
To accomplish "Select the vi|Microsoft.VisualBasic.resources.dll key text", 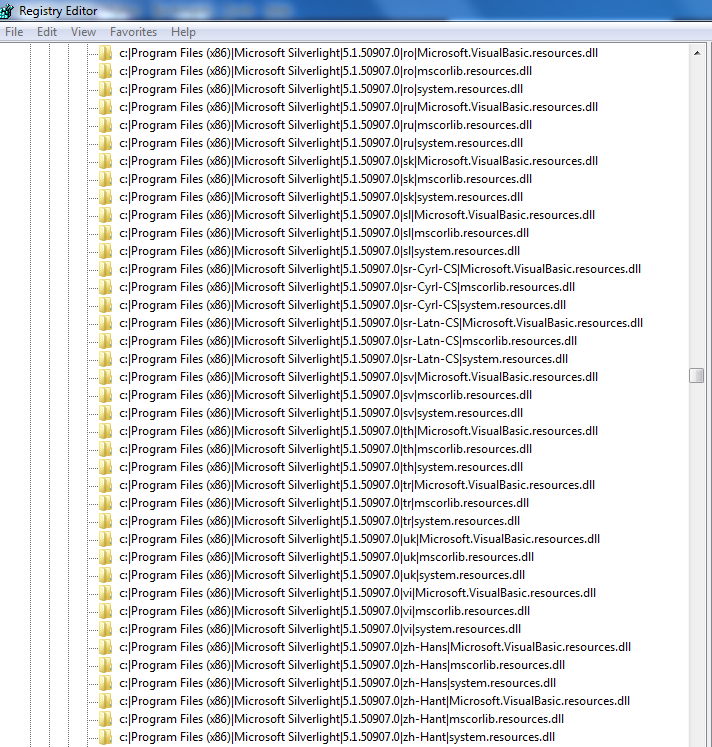I will (358, 593).
